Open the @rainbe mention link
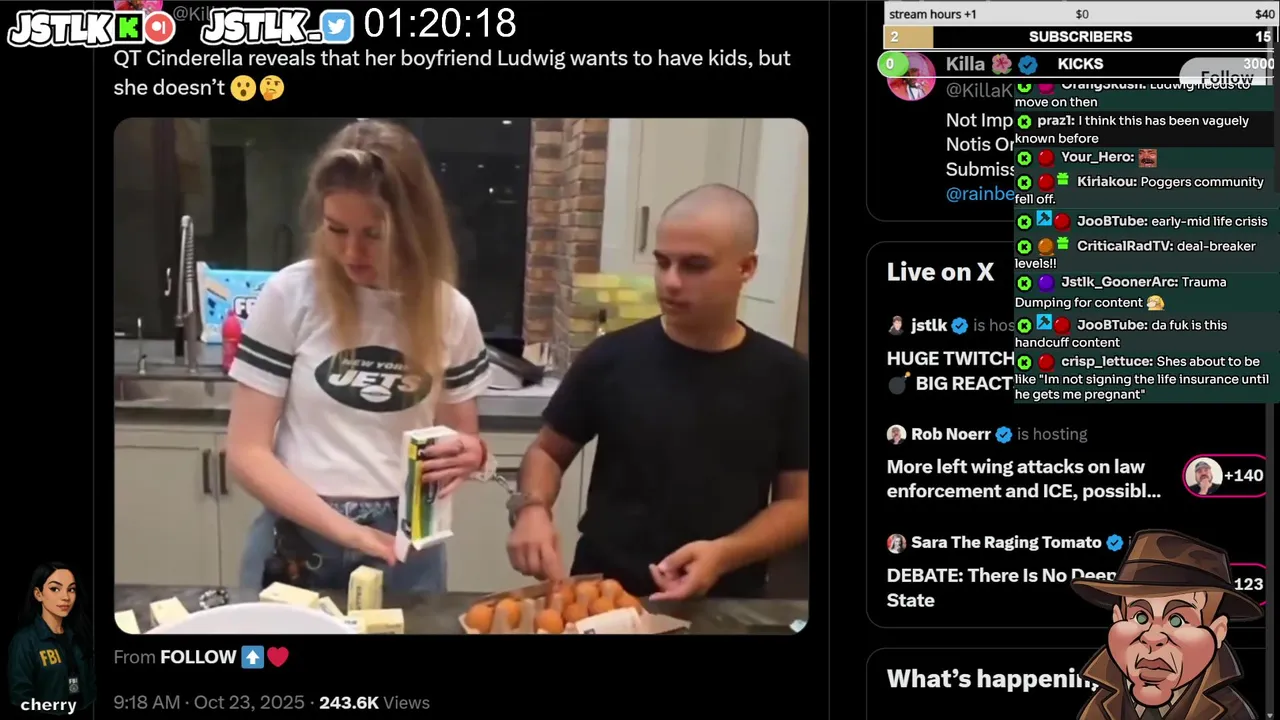This screenshot has height=720, width=1280. (980, 194)
